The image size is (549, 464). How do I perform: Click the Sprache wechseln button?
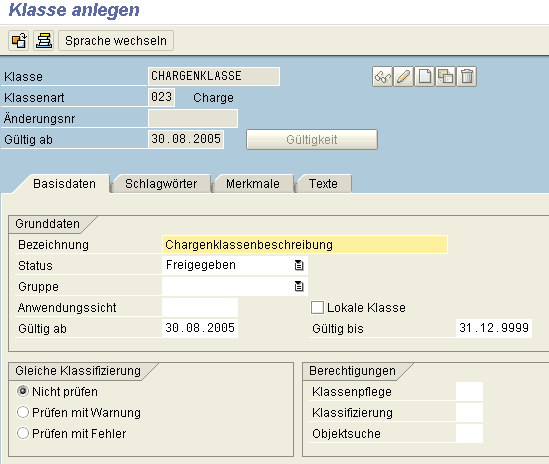pos(116,41)
